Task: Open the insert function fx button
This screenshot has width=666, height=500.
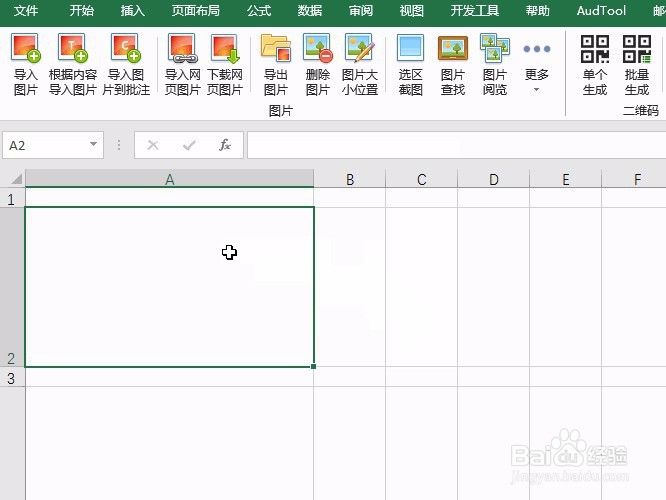Action: tap(225, 145)
